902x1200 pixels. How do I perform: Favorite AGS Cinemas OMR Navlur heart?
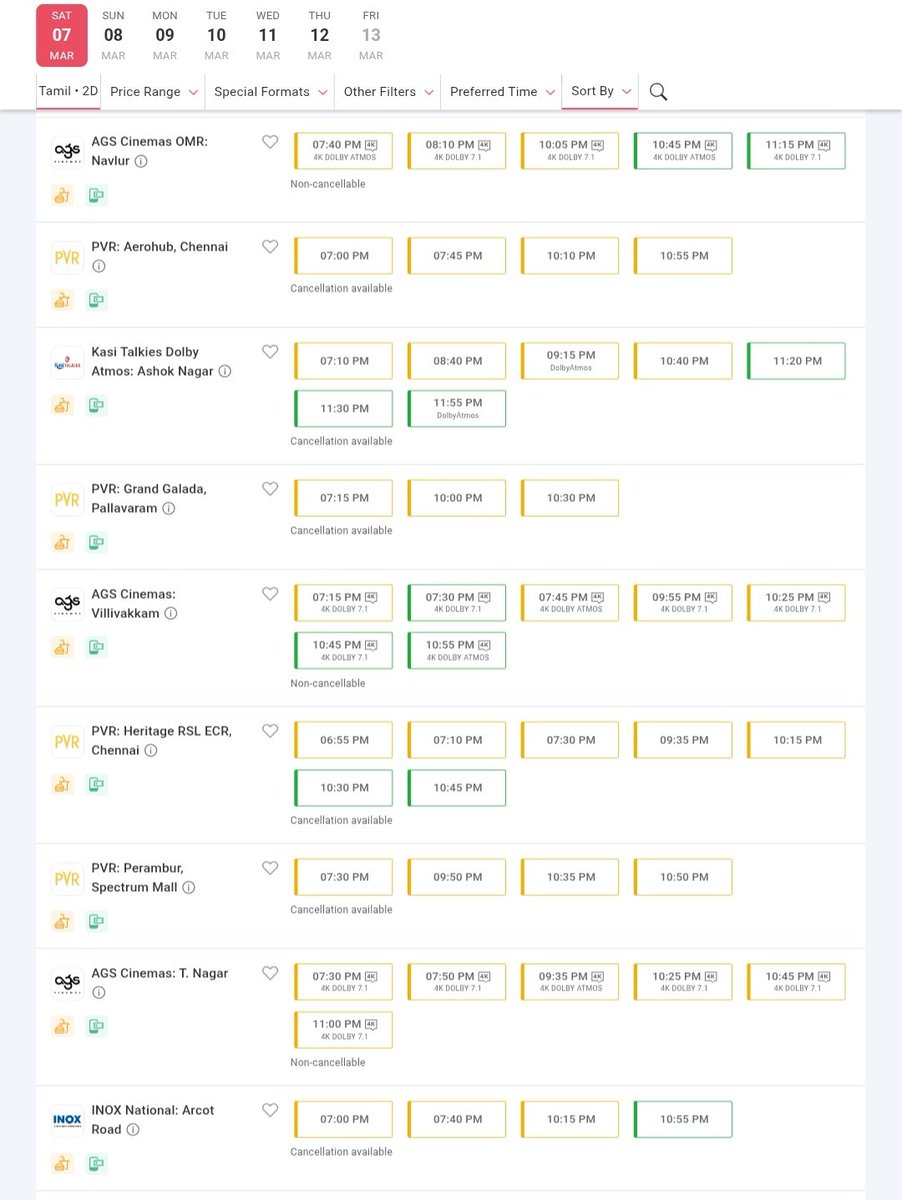tap(270, 142)
